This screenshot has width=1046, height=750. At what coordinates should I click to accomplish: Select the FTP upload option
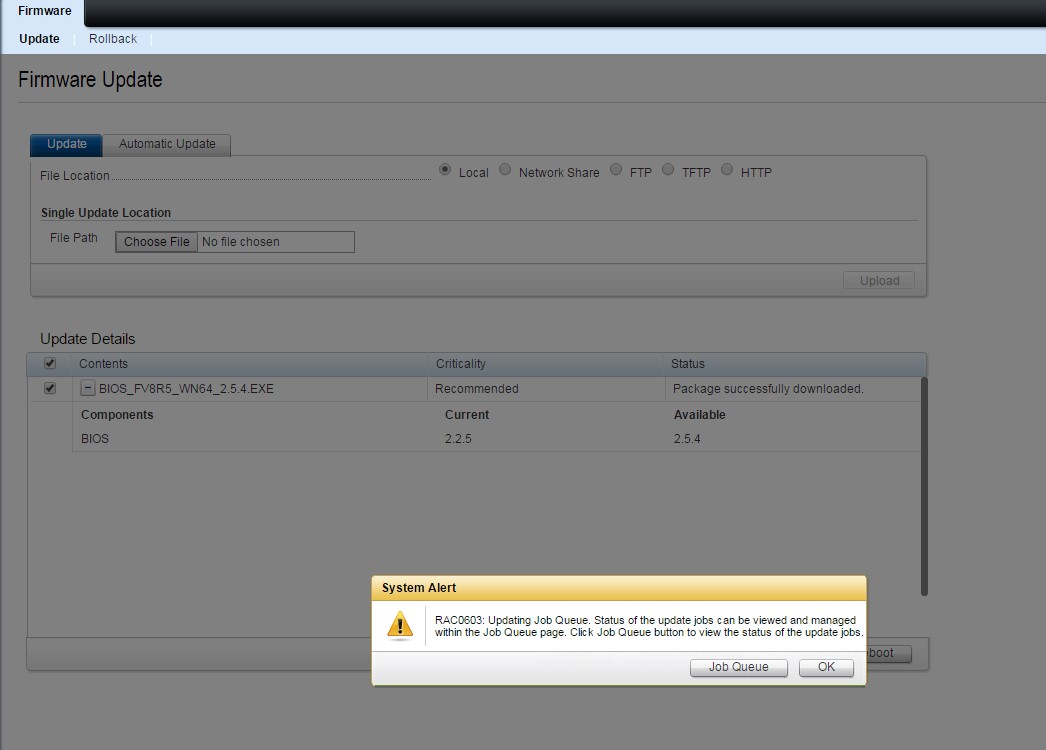point(616,169)
